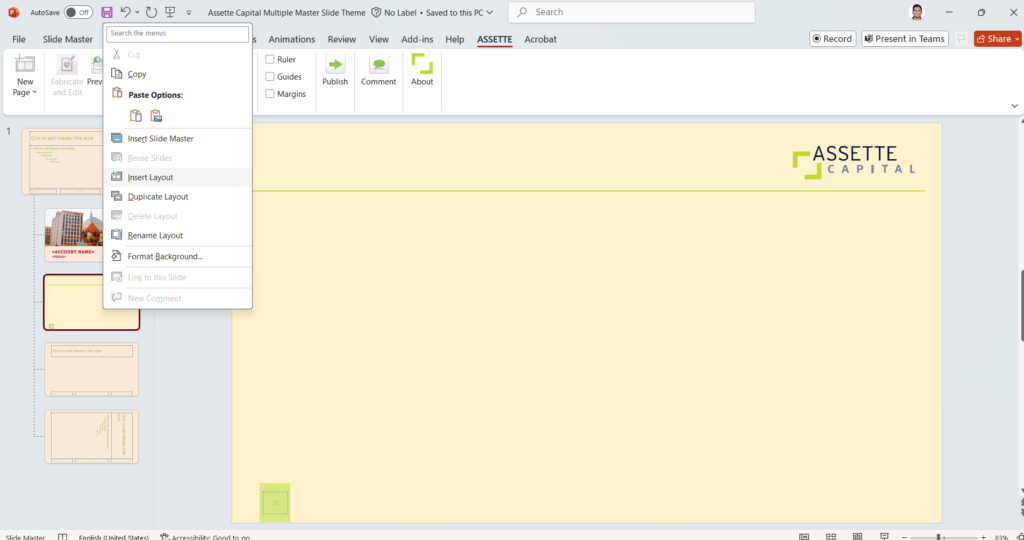Choose Copy from context menu
Screen dimensions: 1024x540
178,74
